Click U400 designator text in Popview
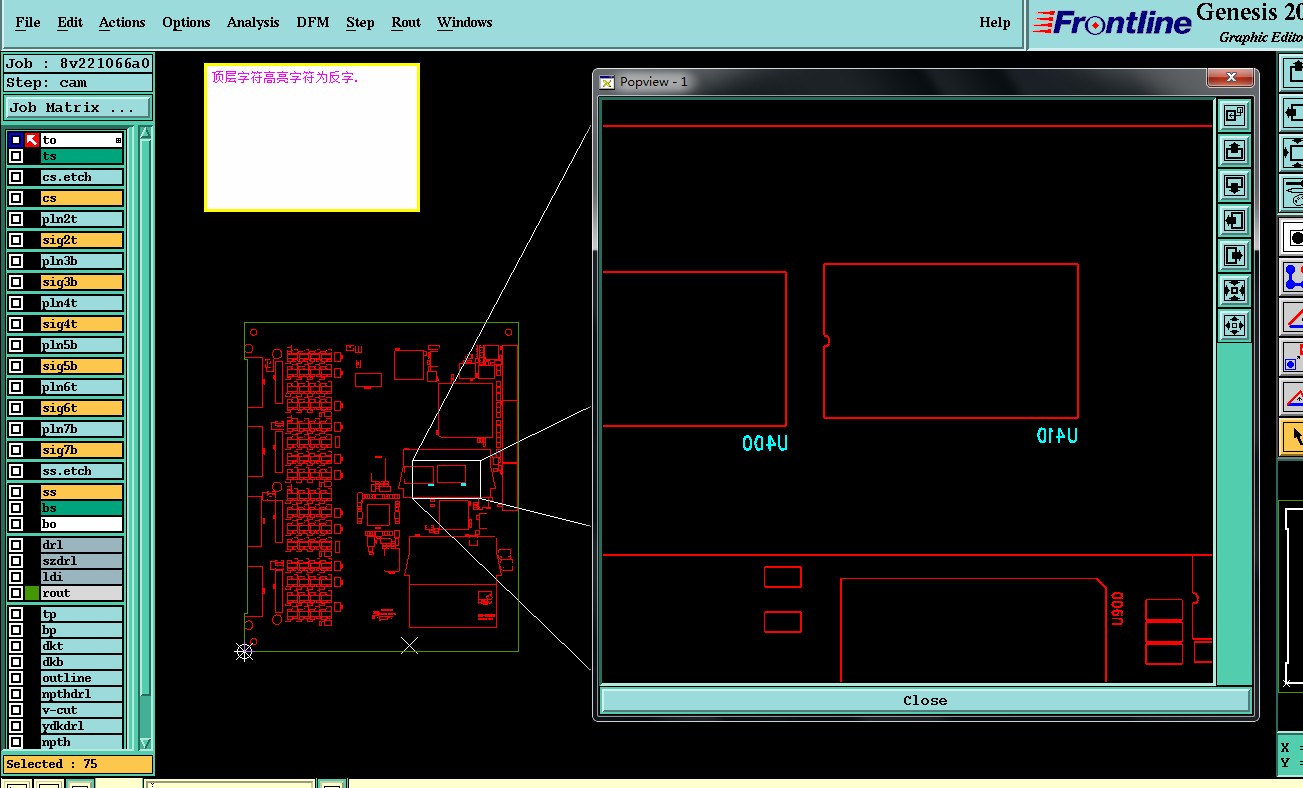The width and height of the screenshot is (1303, 788). (x=765, y=443)
